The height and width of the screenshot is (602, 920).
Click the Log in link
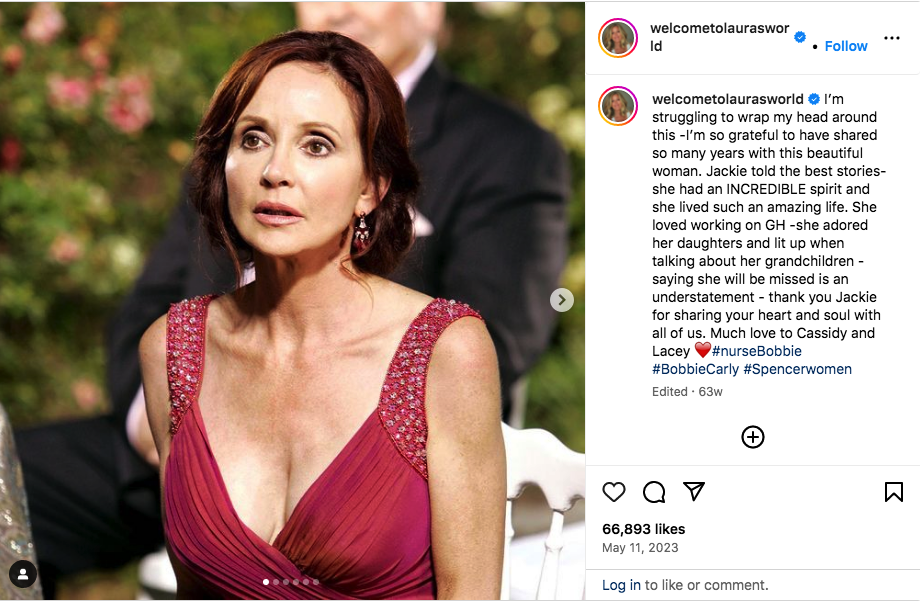tap(621, 585)
